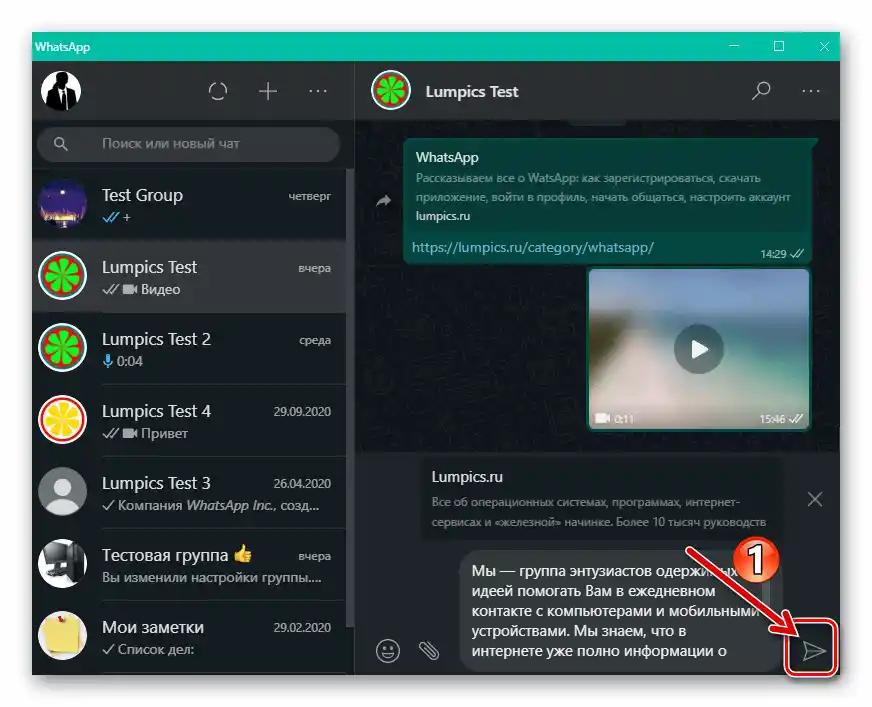Click Test Group avatar picture
Screen dimensions: 872x707
tap(62, 204)
